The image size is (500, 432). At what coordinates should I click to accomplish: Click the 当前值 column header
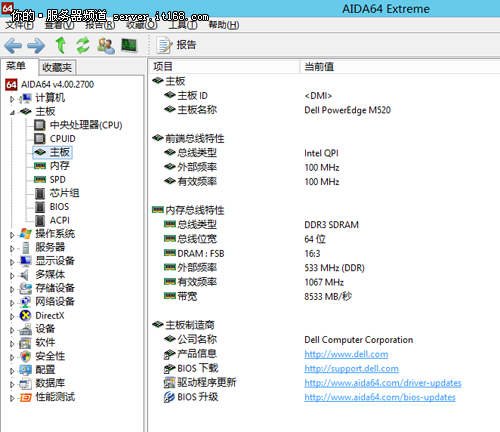(400, 67)
